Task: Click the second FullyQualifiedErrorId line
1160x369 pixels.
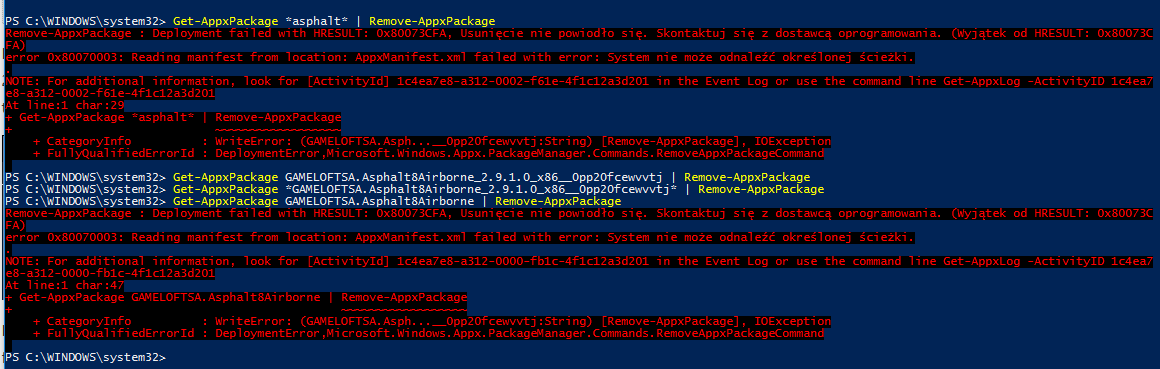Action: 428,334
